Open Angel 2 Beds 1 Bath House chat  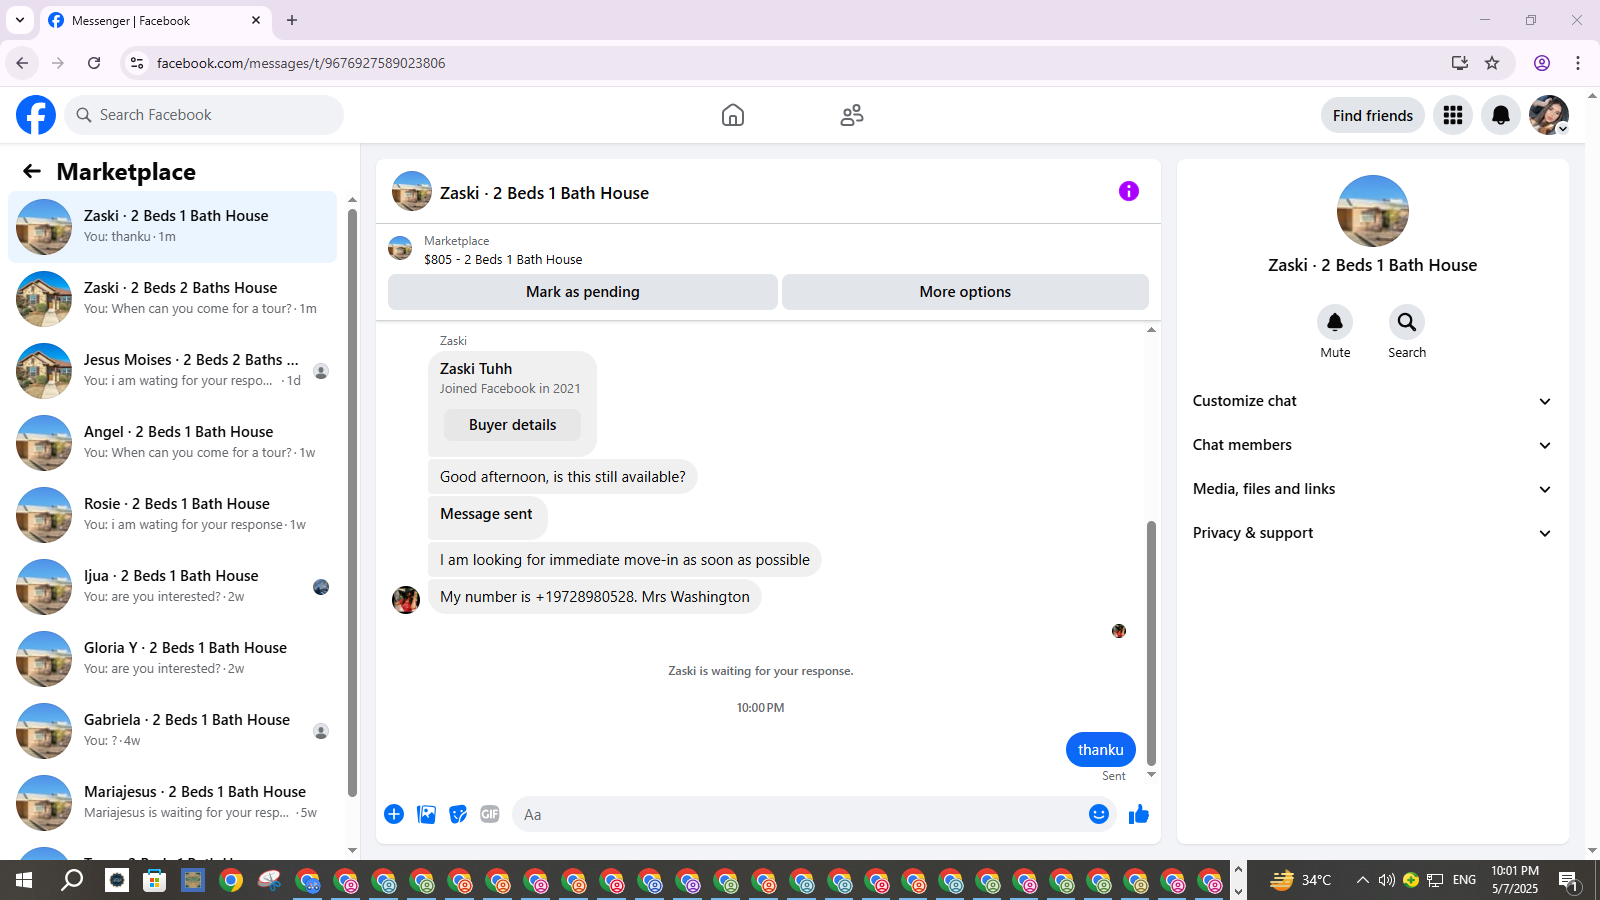[x=172, y=443]
